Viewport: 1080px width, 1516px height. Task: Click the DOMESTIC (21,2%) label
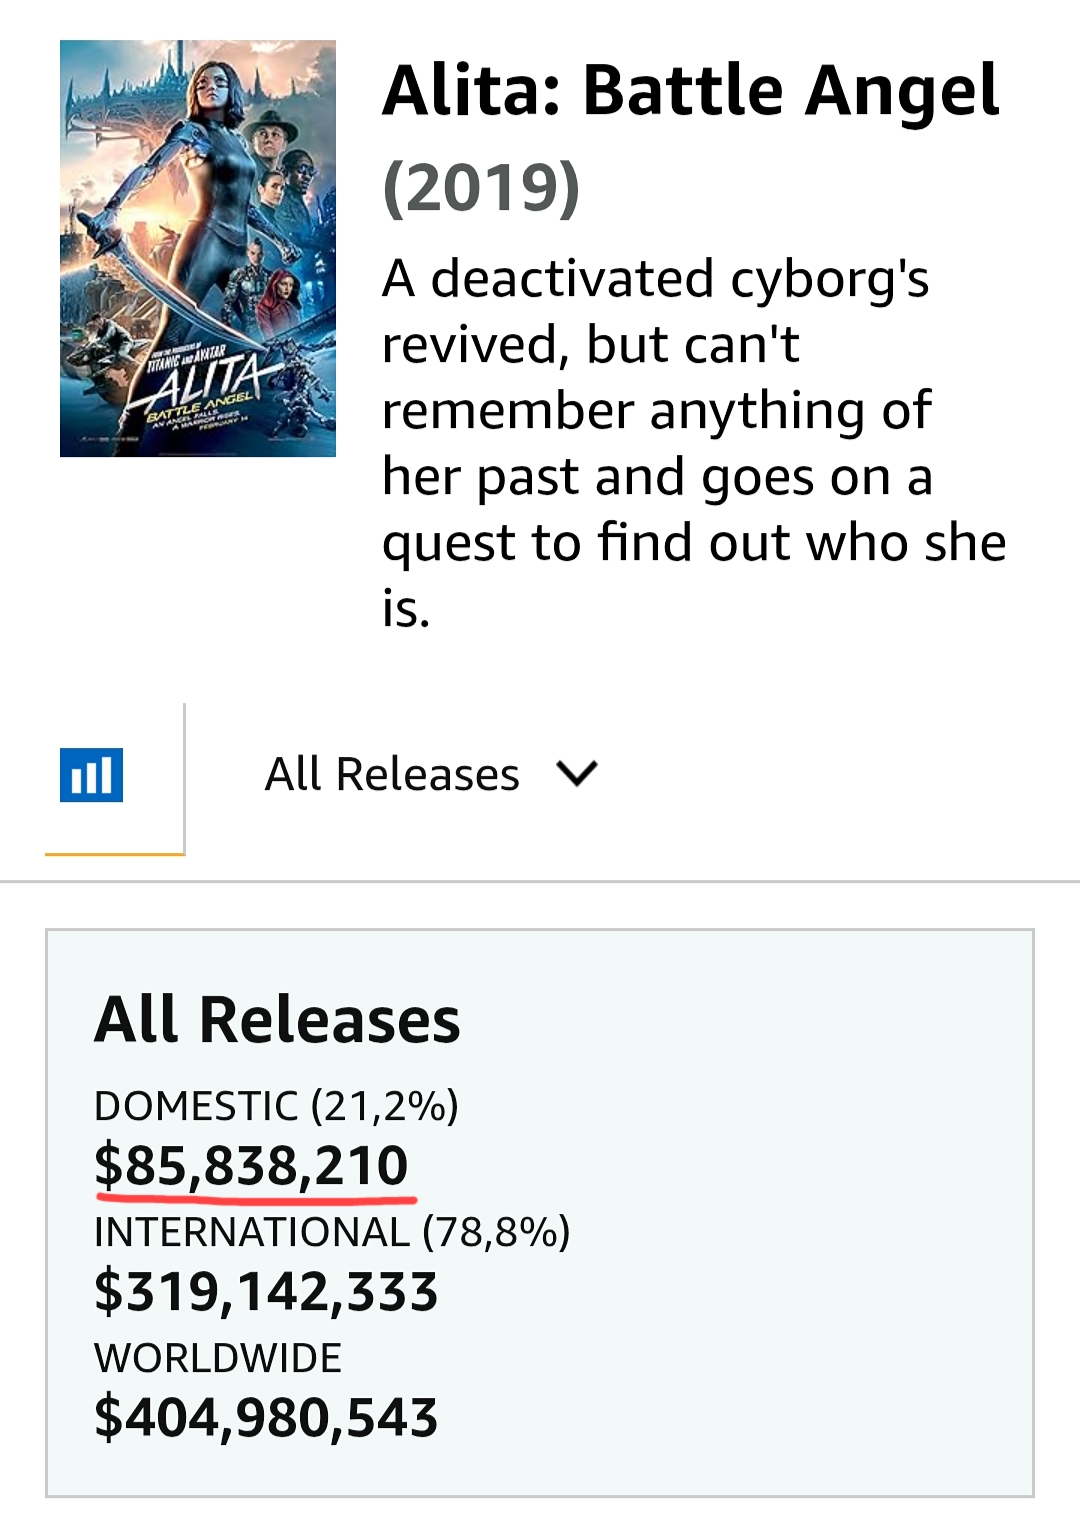[276, 1106]
